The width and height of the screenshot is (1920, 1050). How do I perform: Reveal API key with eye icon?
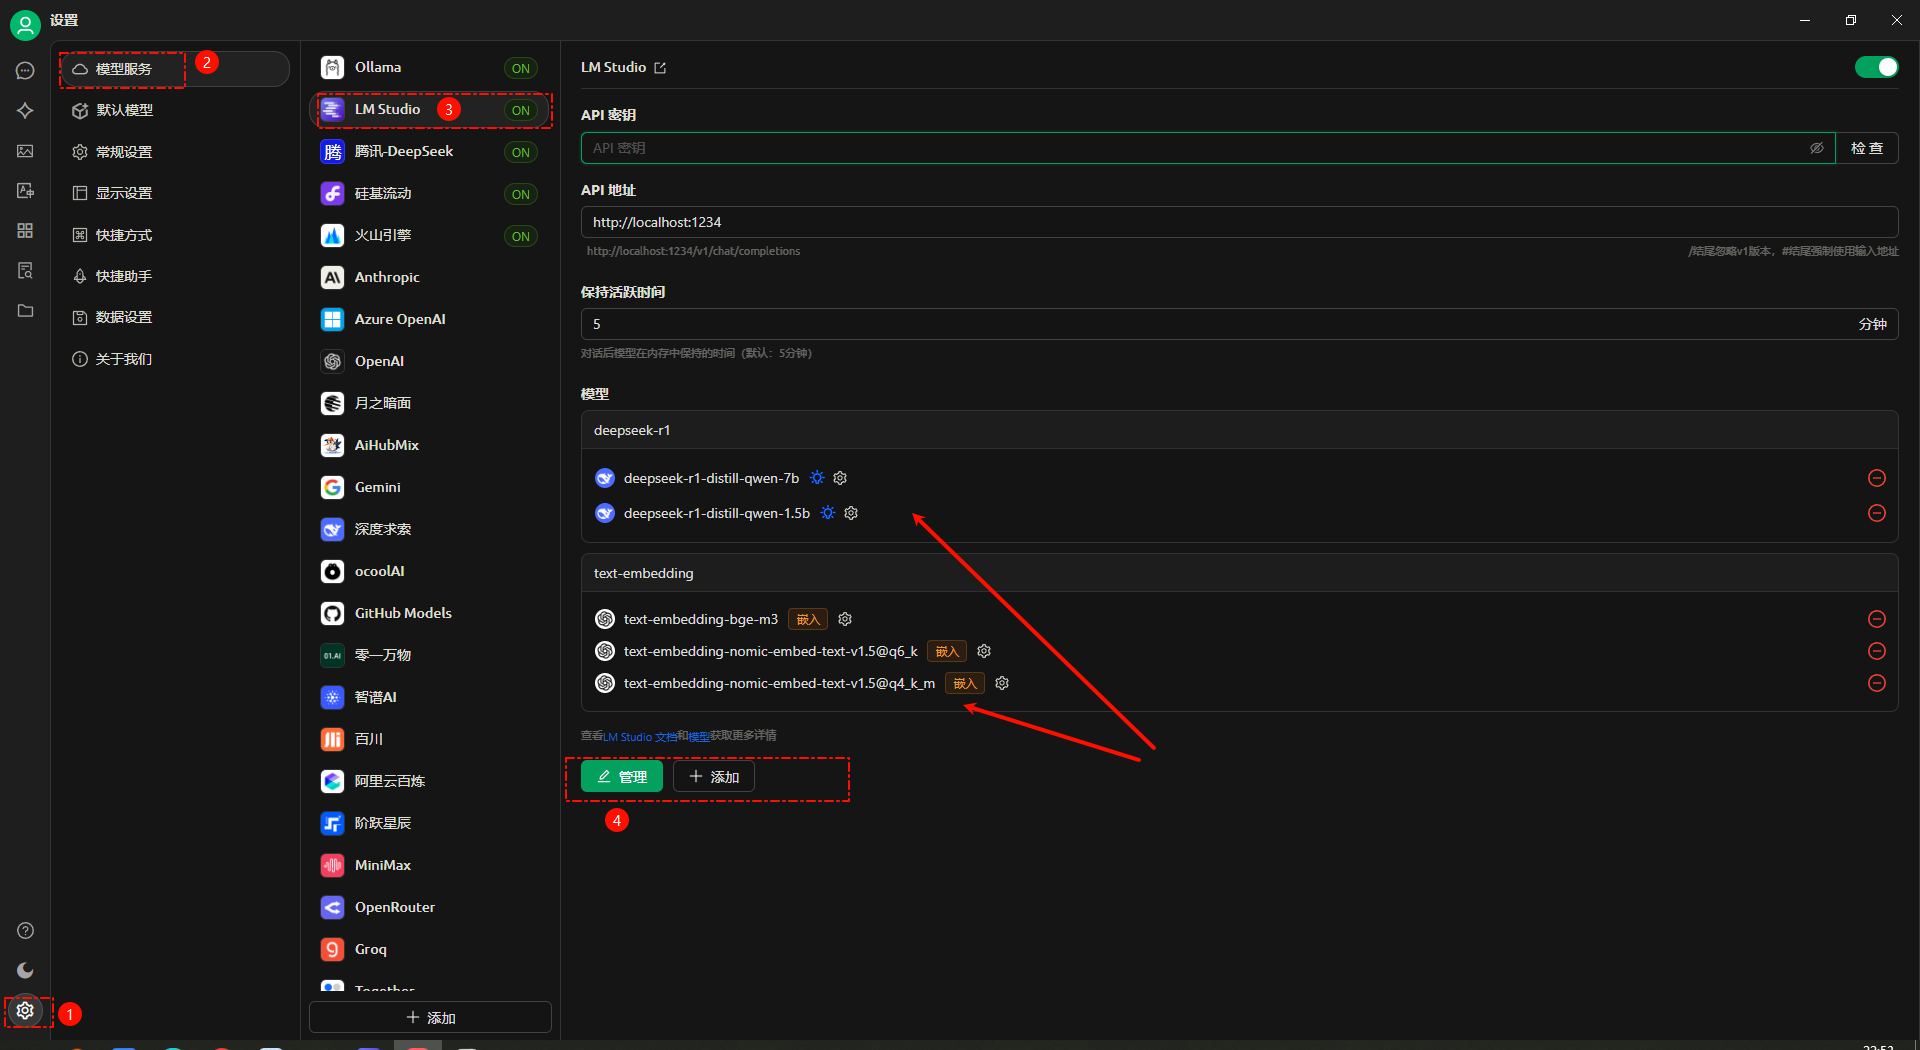click(x=1816, y=148)
